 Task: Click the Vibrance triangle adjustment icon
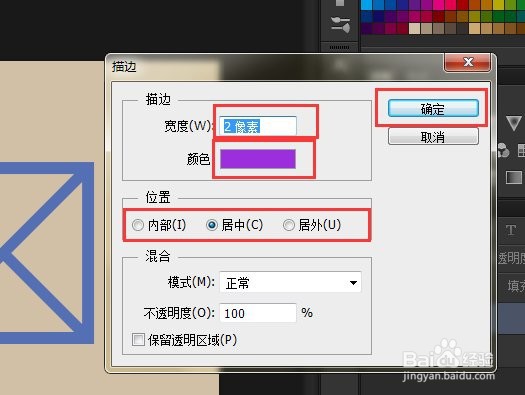(514, 123)
